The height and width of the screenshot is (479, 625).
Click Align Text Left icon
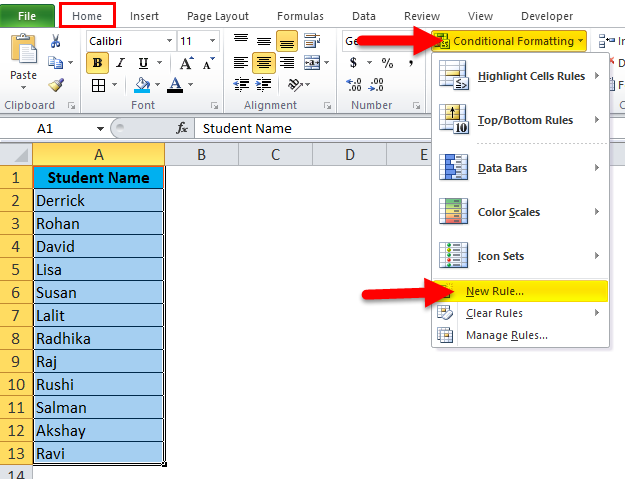pos(241,63)
